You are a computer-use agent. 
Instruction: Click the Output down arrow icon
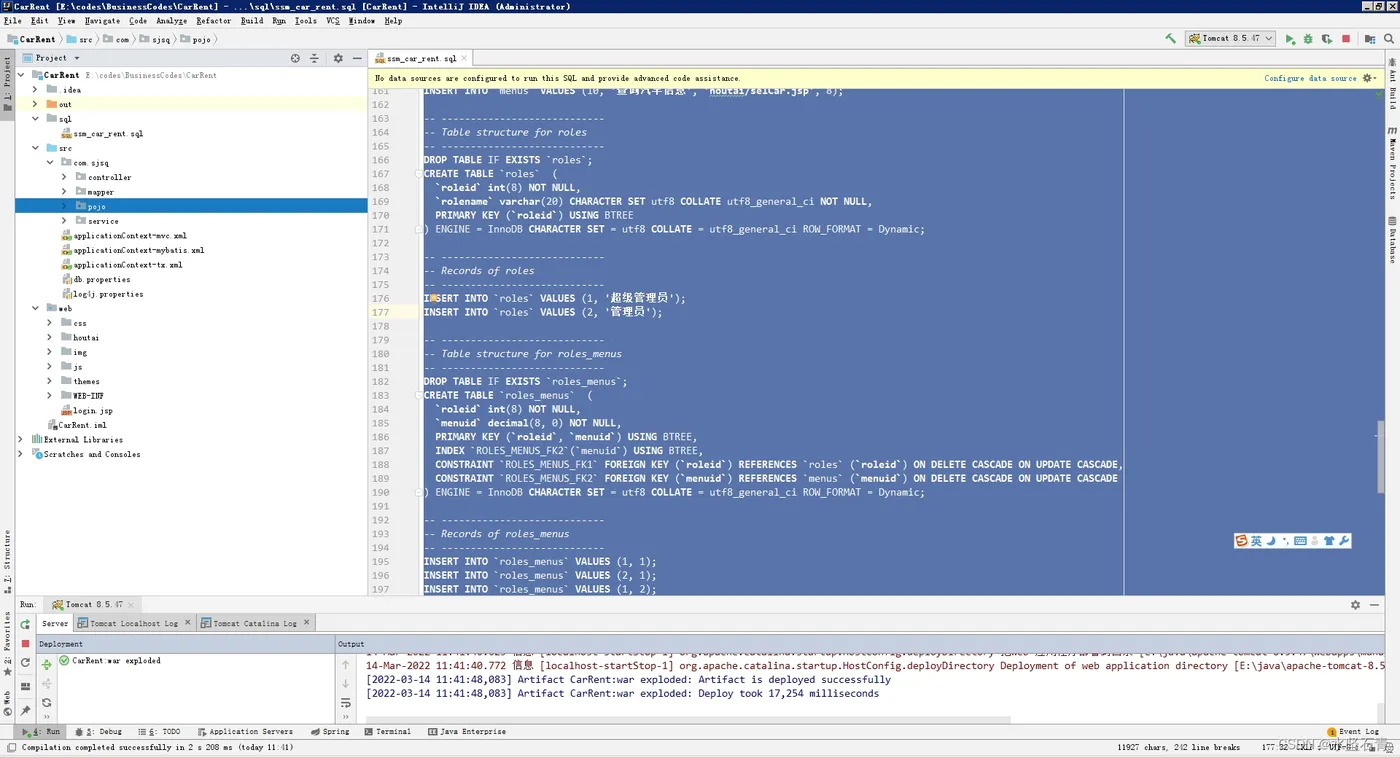tap(346, 684)
